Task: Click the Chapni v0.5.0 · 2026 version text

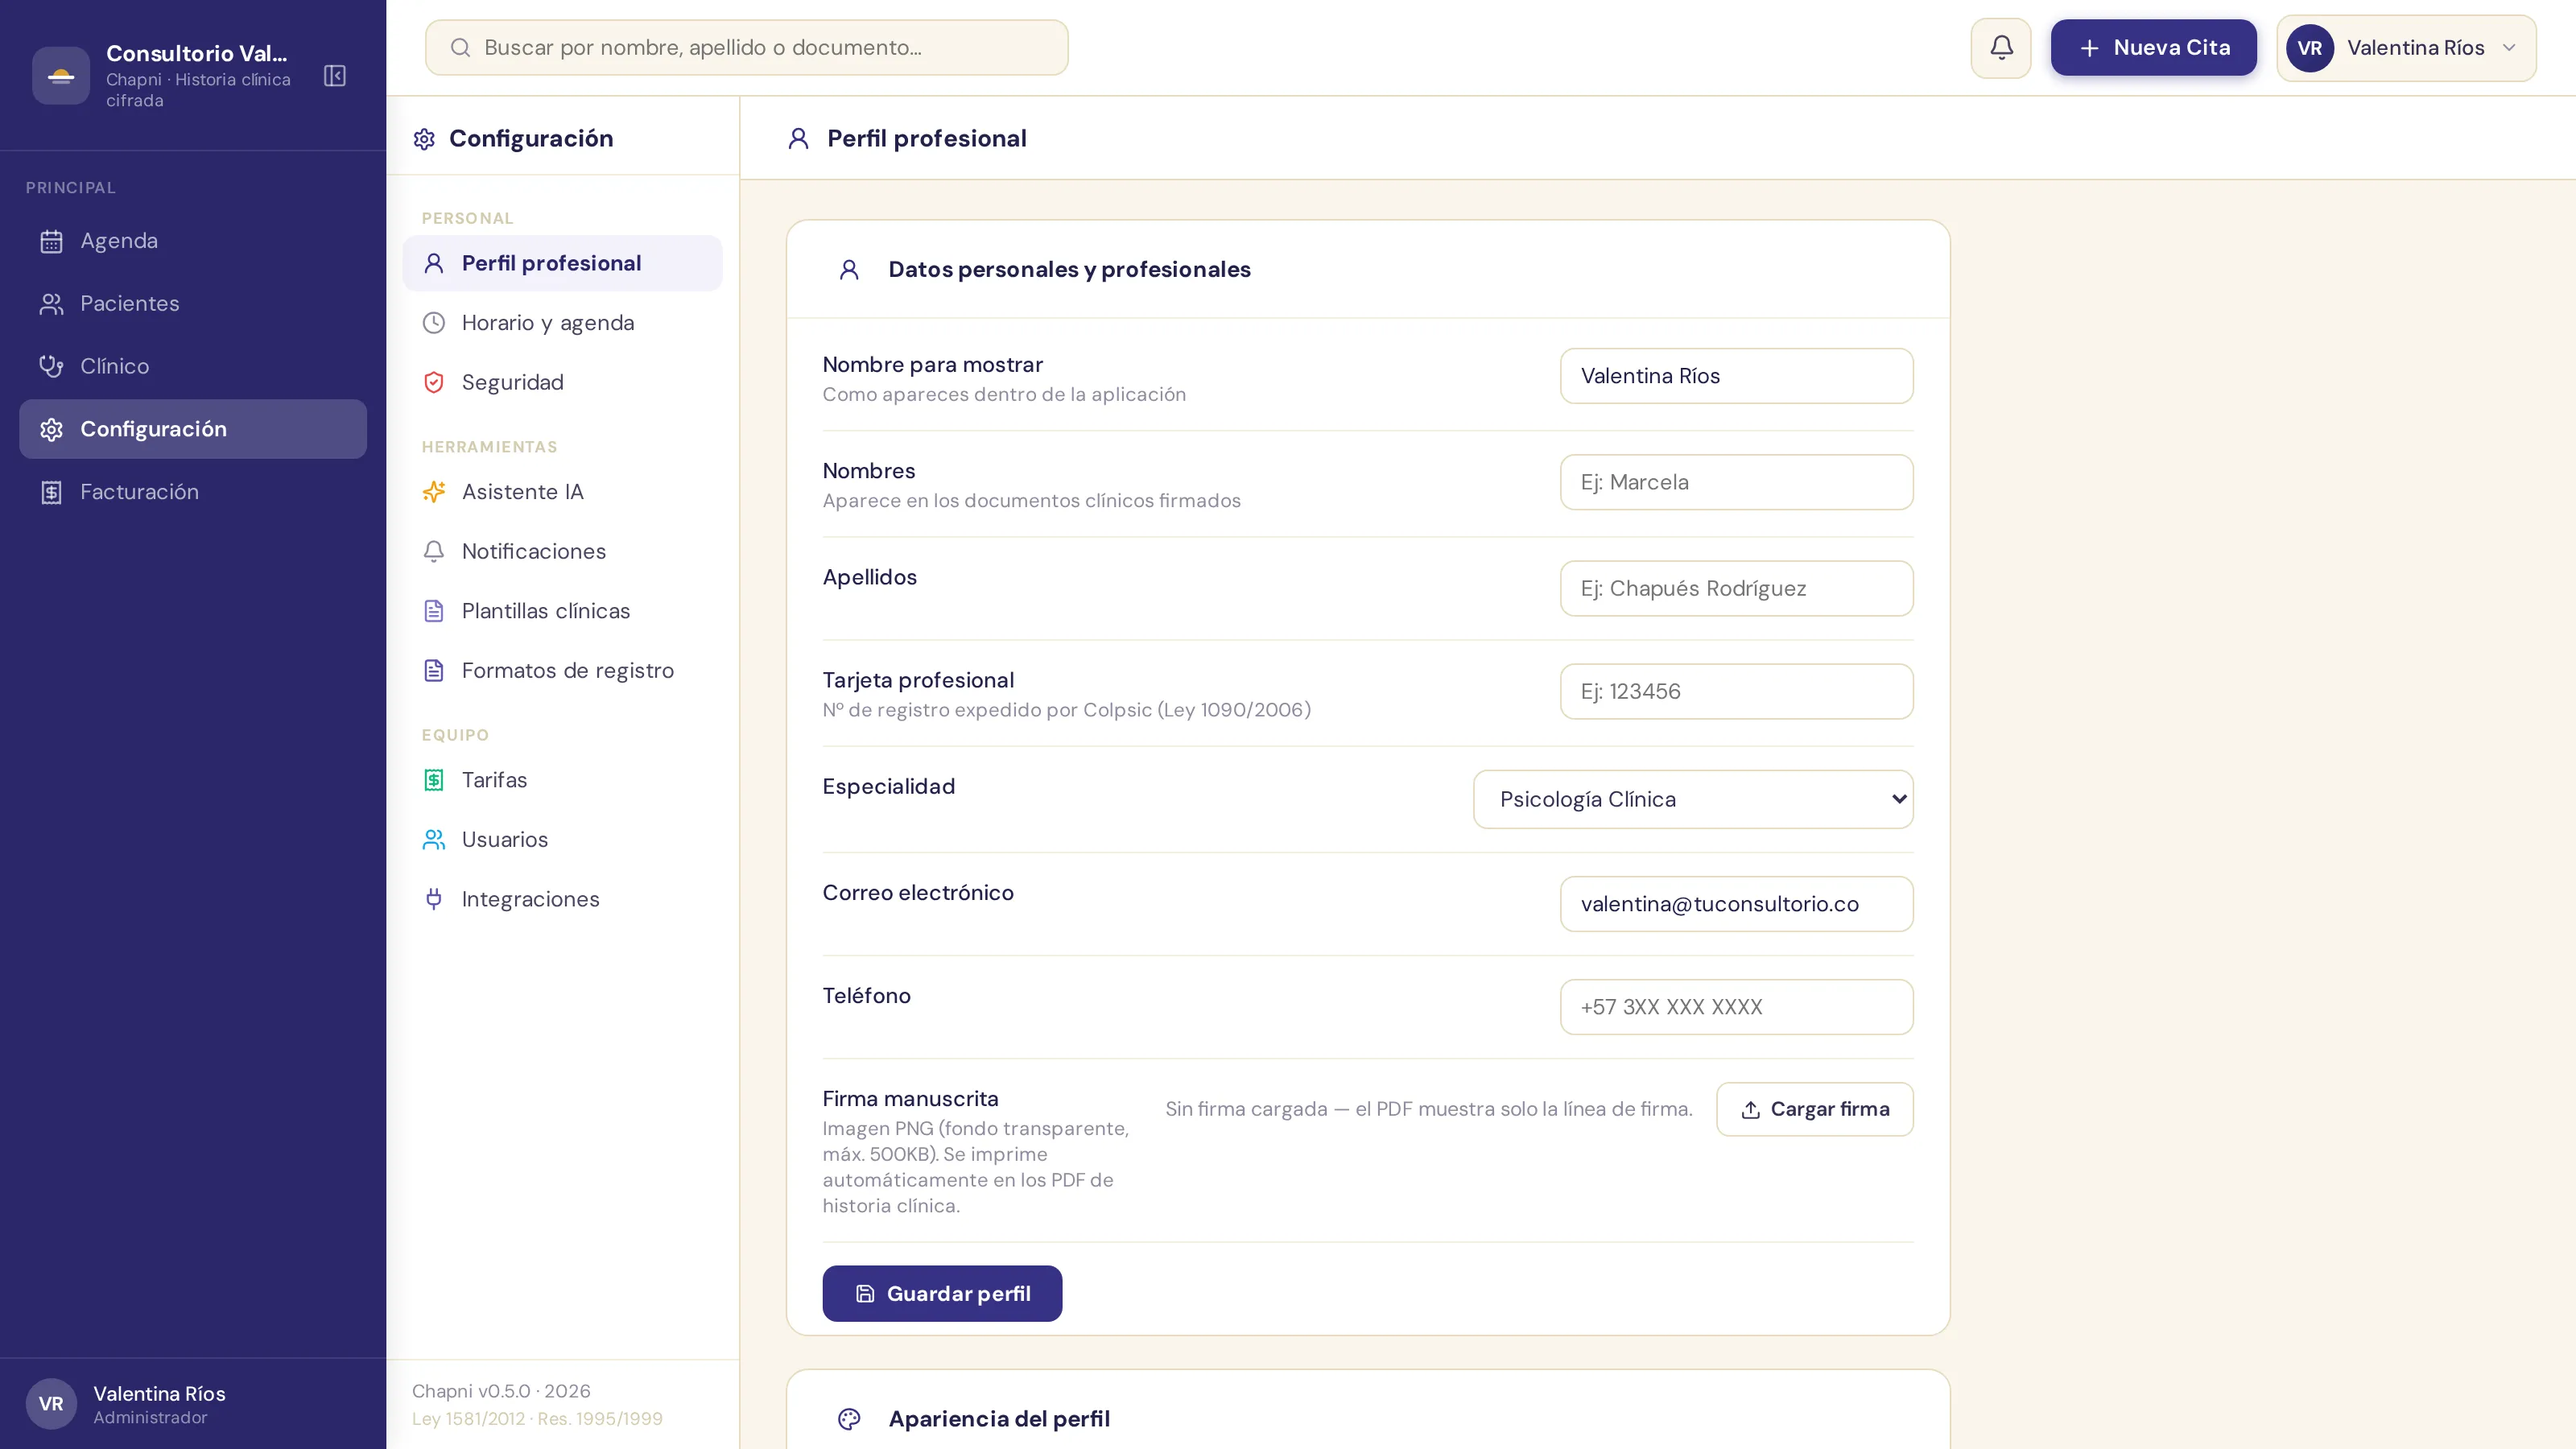Action: pos(501,1392)
